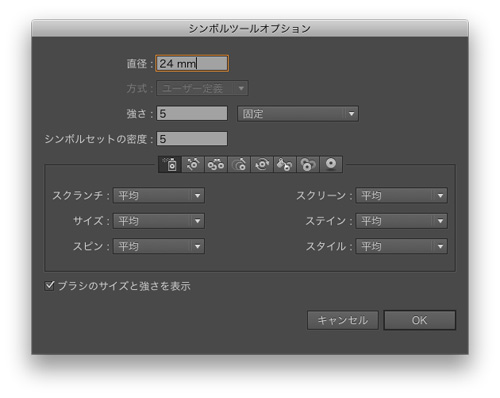Open the スタイル dropdown
The width and height of the screenshot is (500, 398).
(x=402, y=246)
